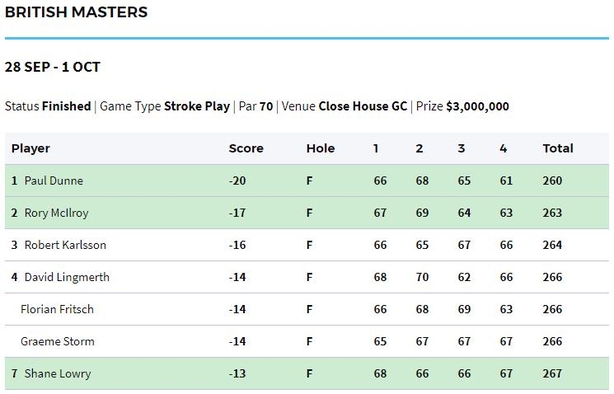Click the $3,000,000 prize amount
The height and width of the screenshot is (394, 614).
(x=477, y=106)
